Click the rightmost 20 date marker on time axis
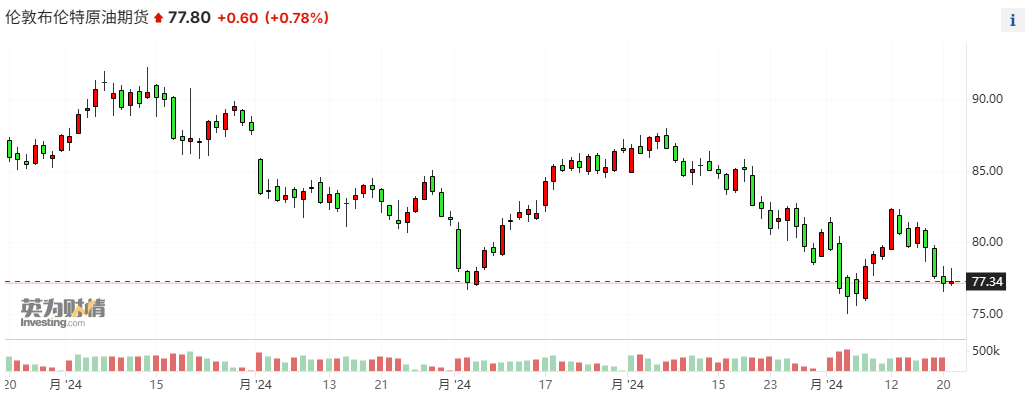 coord(943,385)
